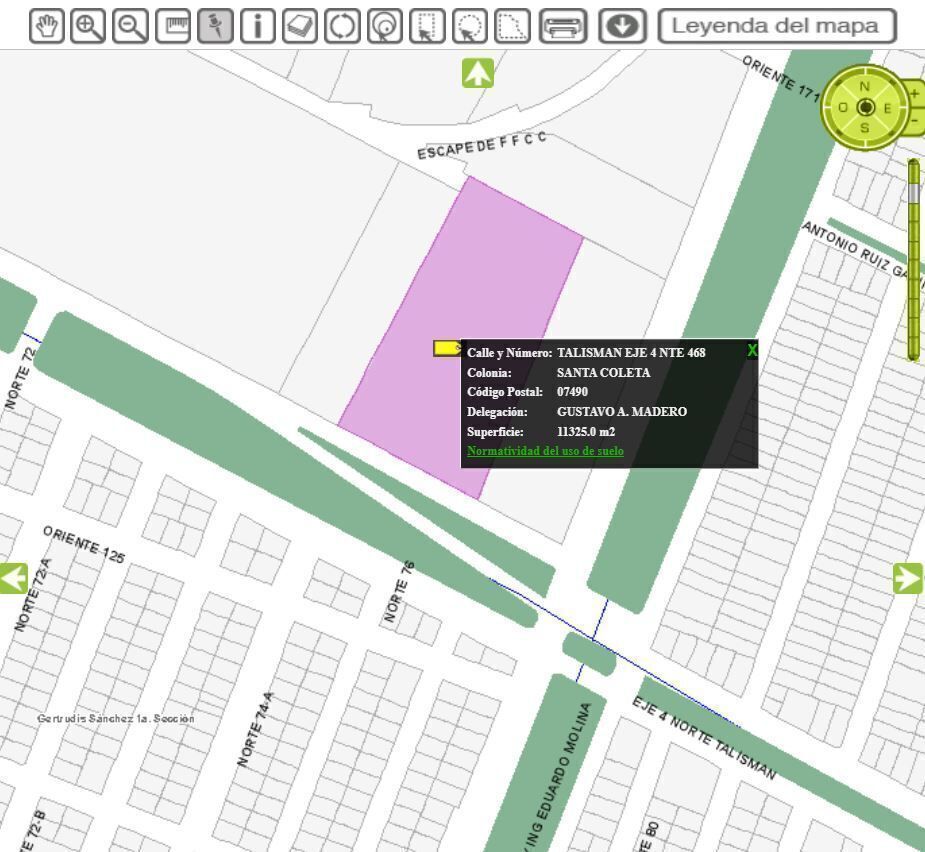
Task: Select the buffer circle tool
Action: tap(385, 27)
